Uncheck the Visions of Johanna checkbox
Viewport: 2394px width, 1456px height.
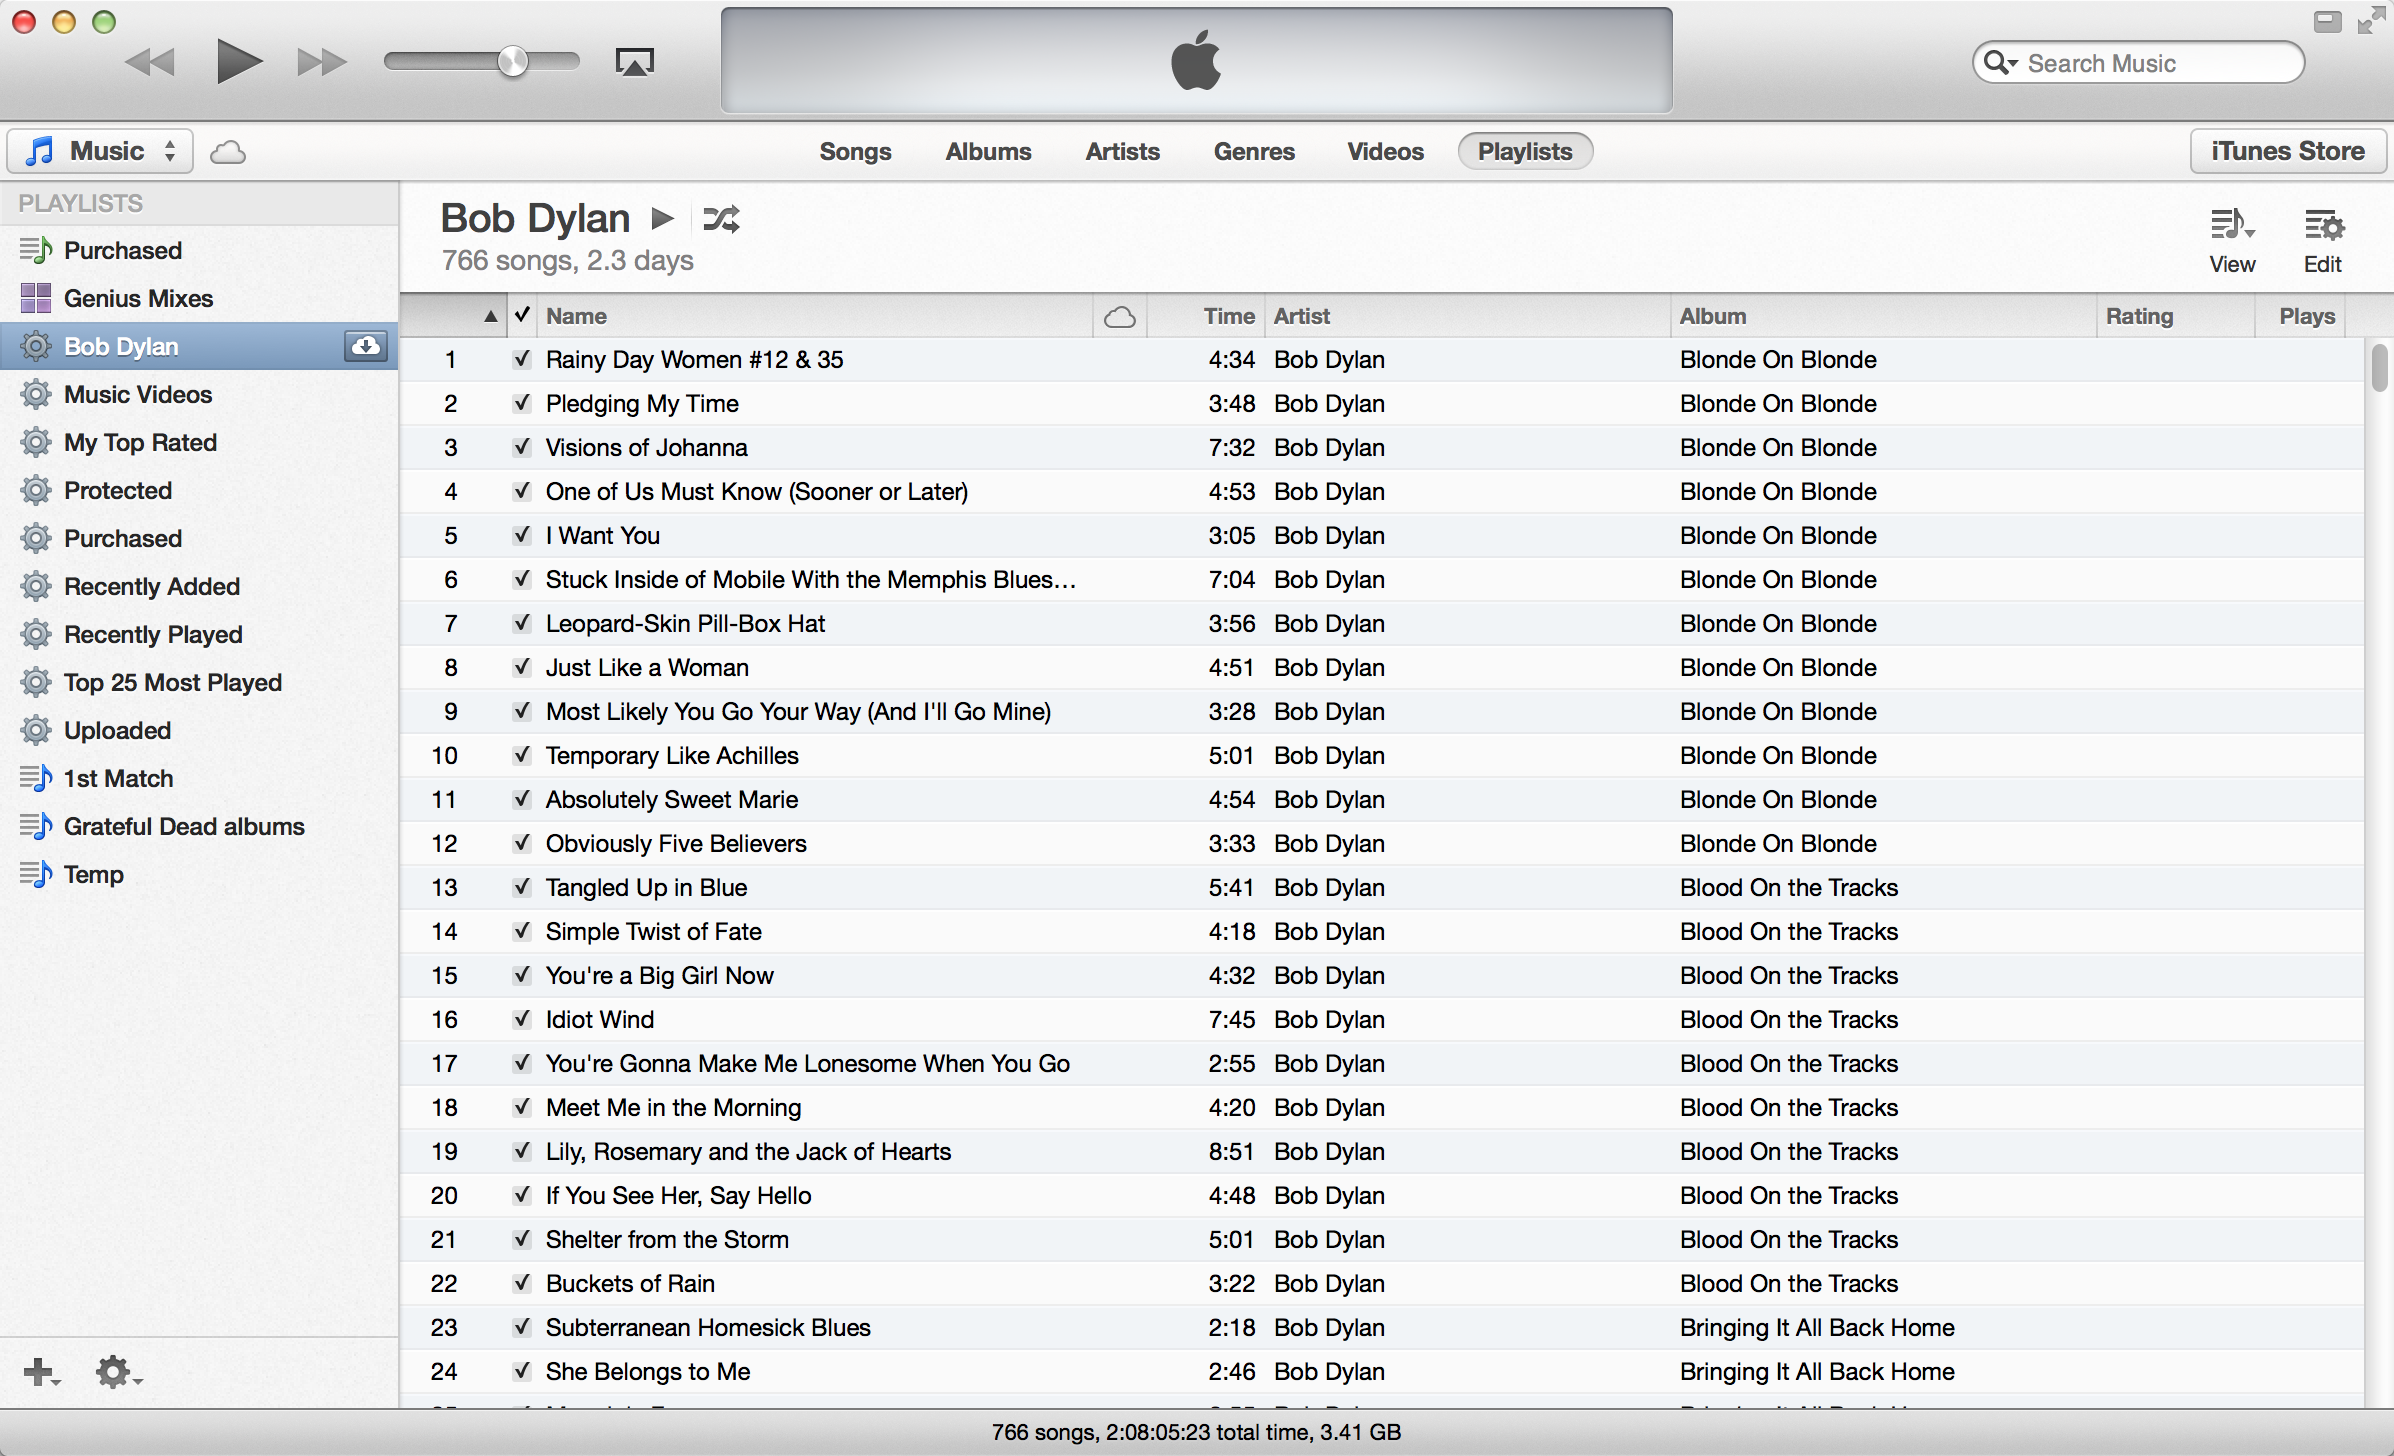521,447
